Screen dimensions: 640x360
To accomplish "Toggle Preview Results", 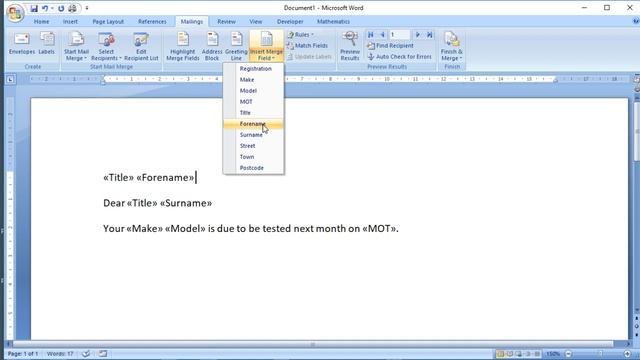I will point(350,46).
